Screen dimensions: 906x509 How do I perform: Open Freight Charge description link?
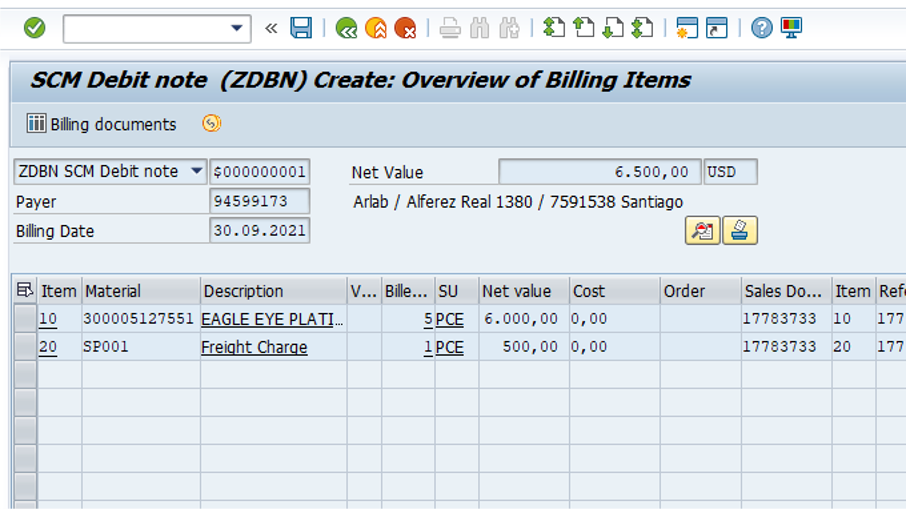254,347
